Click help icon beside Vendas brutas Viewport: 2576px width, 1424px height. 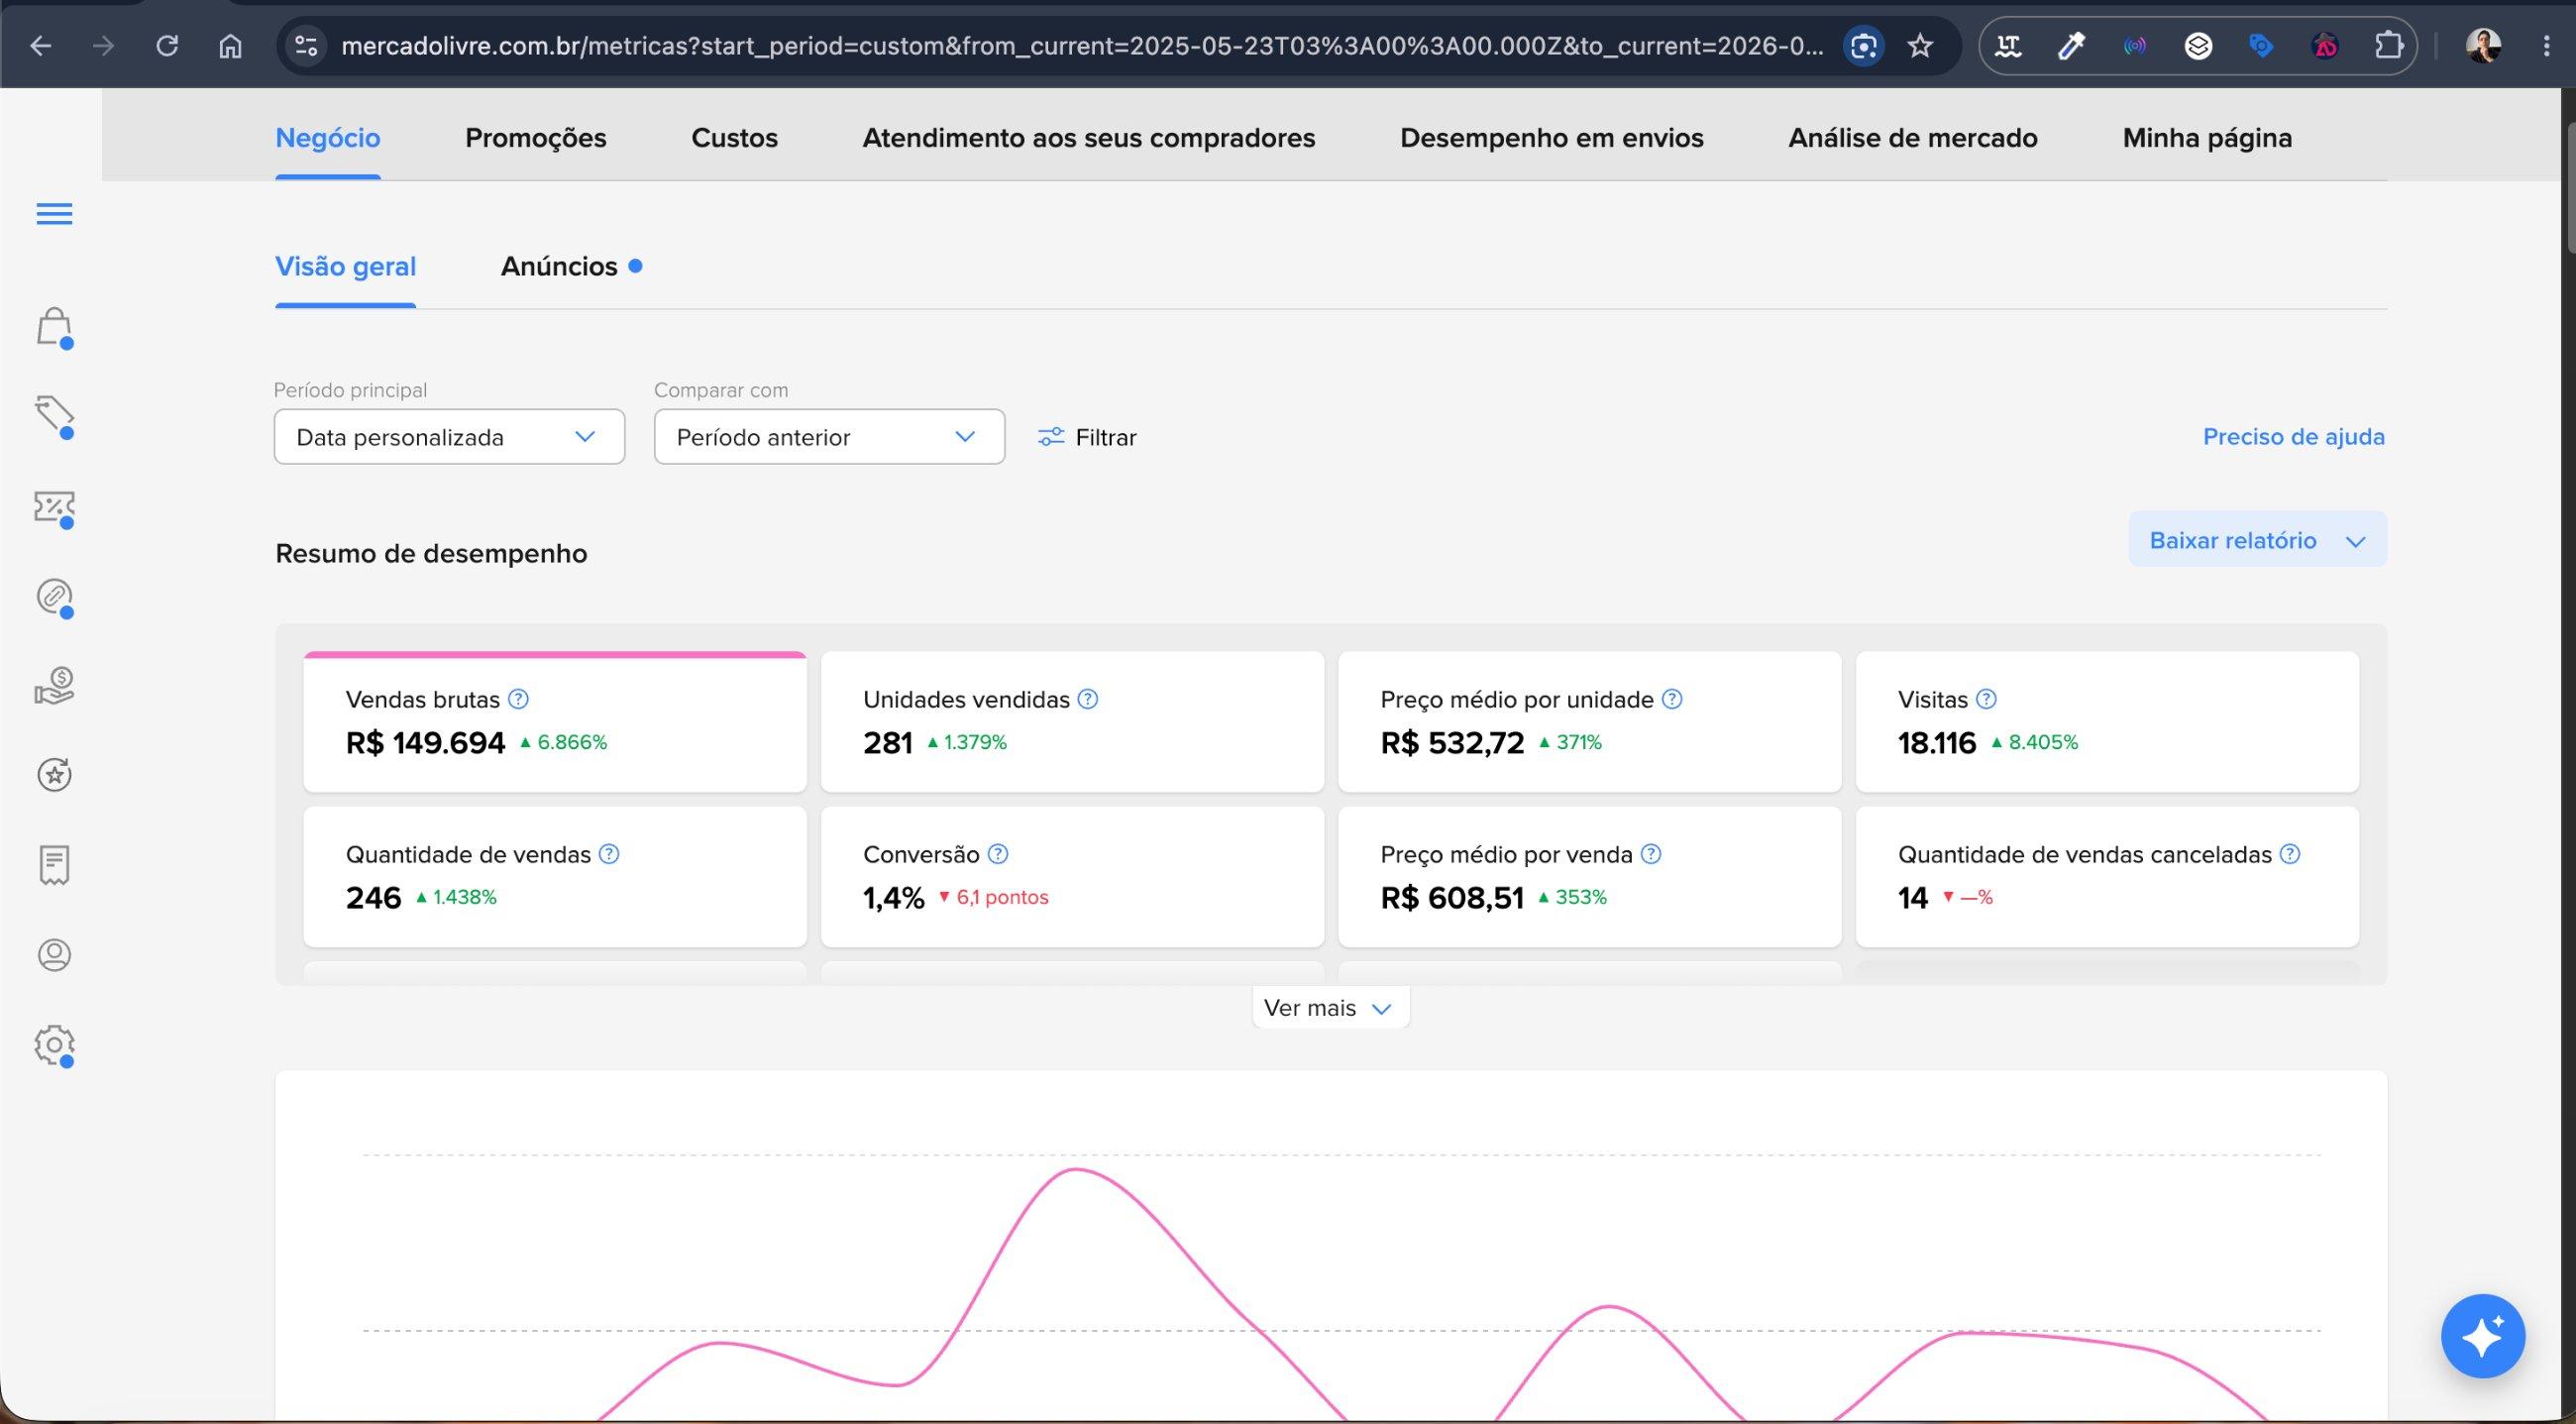point(518,699)
